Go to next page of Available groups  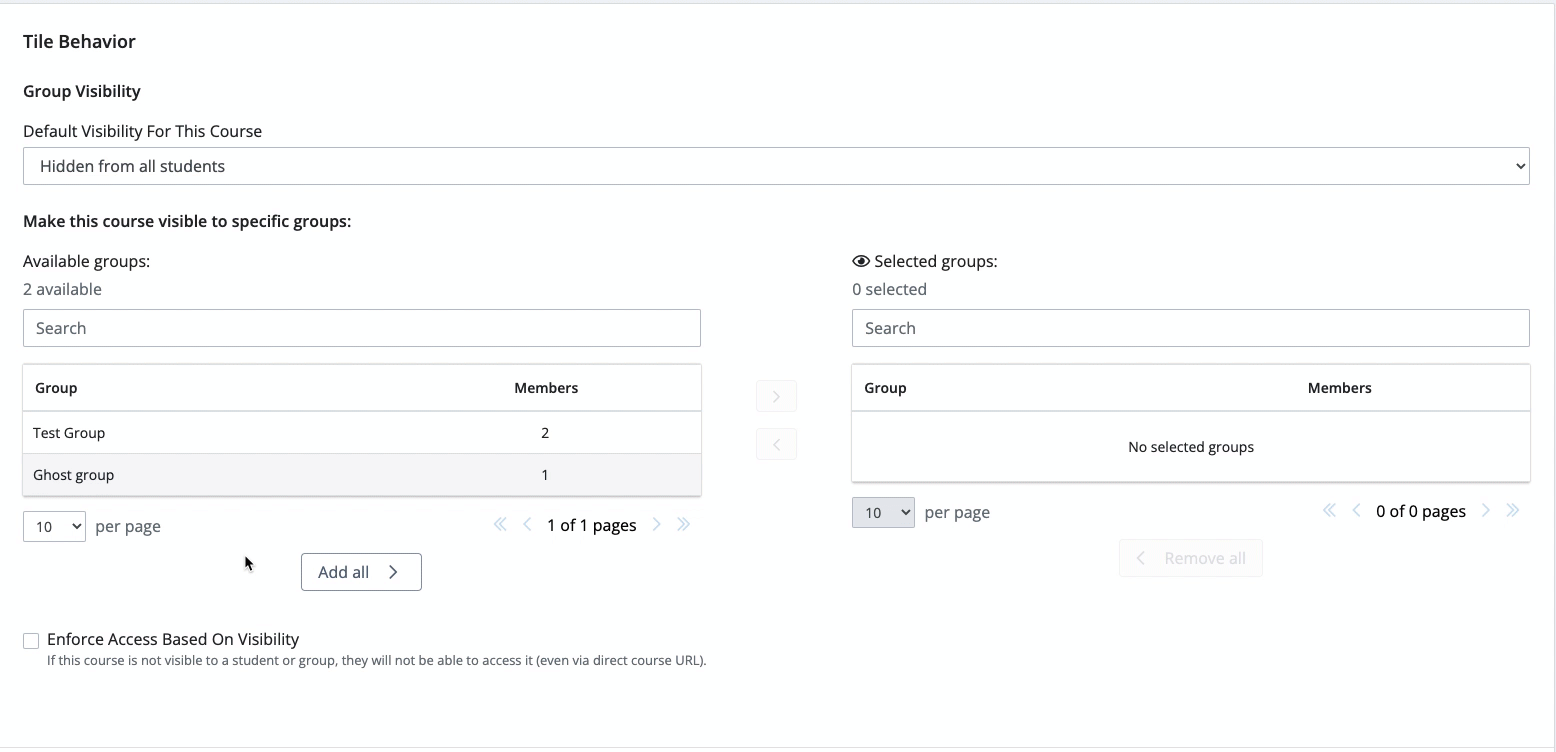click(x=657, y=525)
